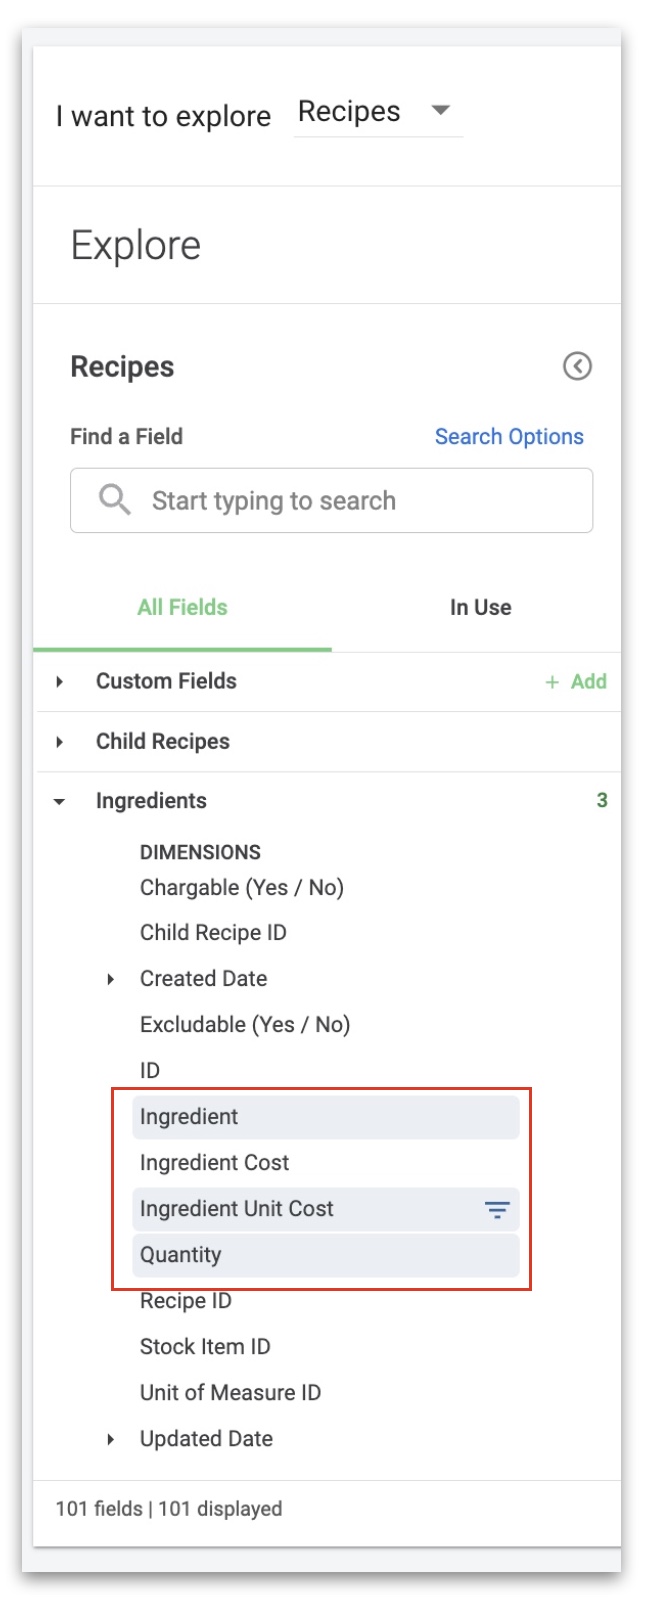Expand the Updated Date dimension group

tap(111, 1439)
